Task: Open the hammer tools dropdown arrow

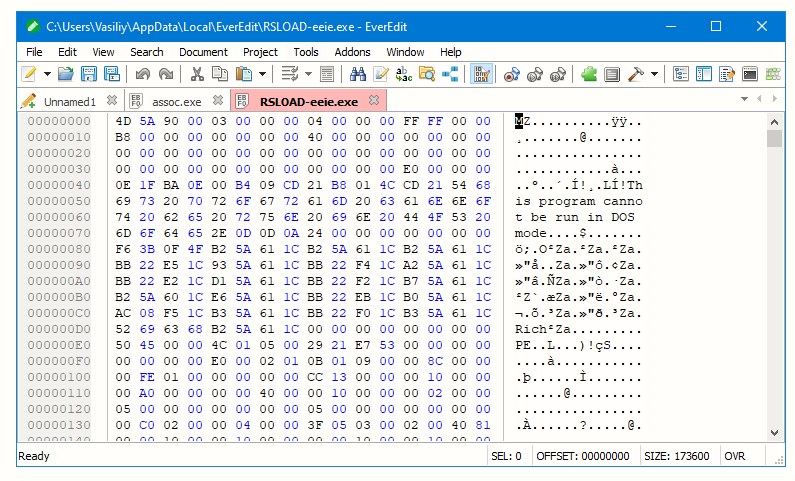Action: [x=655, y=75]
